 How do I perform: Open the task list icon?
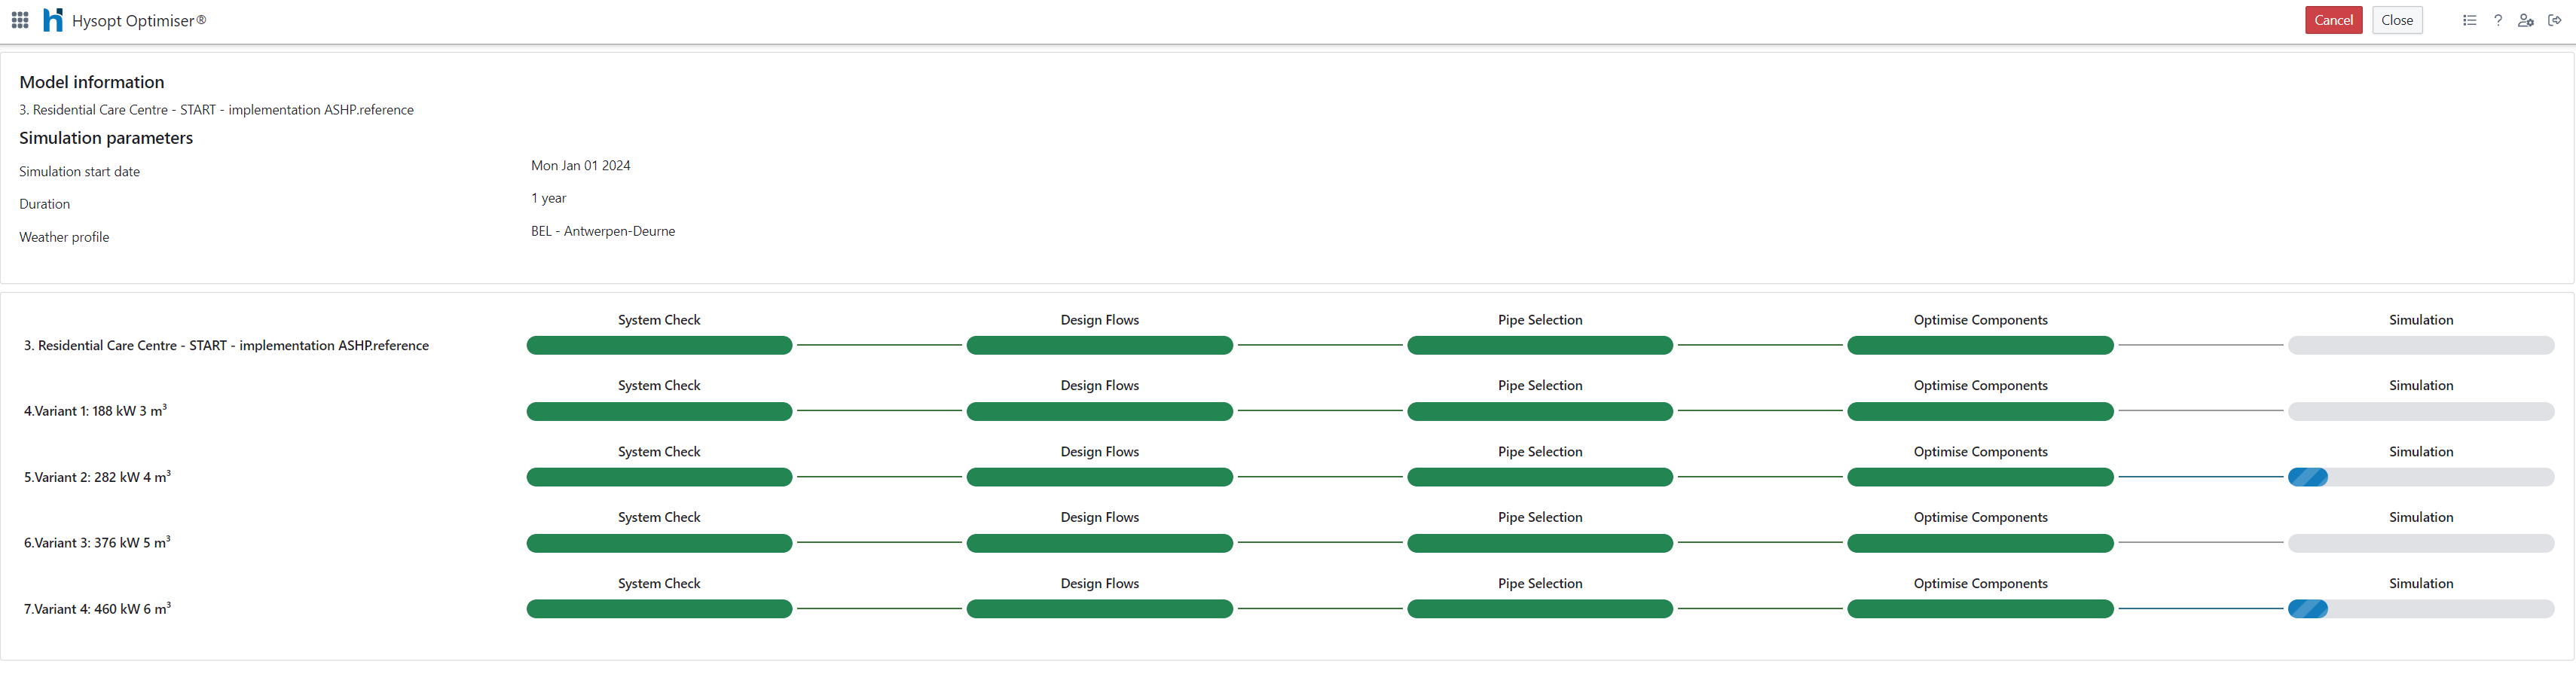(x=2469, y=20)
